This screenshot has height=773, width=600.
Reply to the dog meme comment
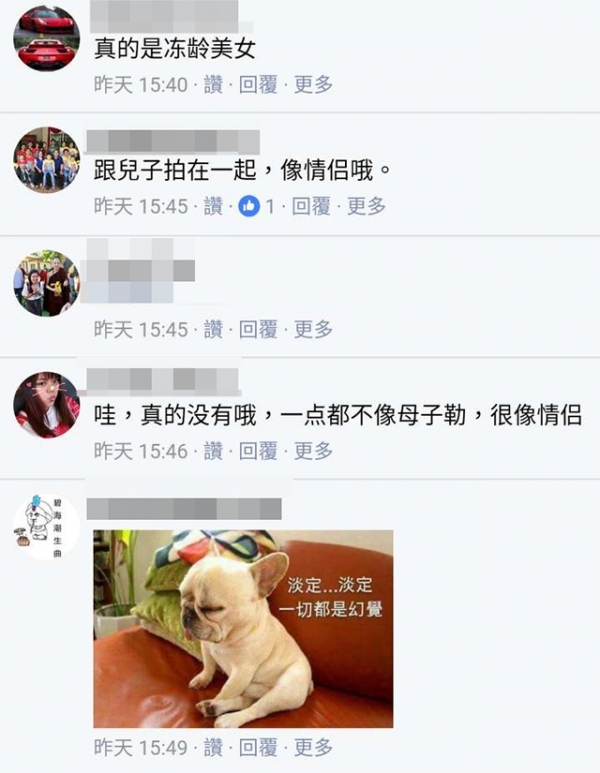(258, 747)
